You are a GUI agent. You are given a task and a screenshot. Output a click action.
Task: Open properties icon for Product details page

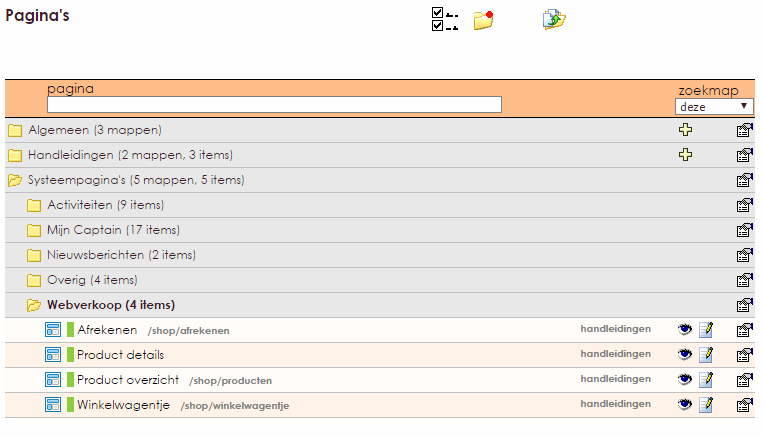[x=745, y=355]
